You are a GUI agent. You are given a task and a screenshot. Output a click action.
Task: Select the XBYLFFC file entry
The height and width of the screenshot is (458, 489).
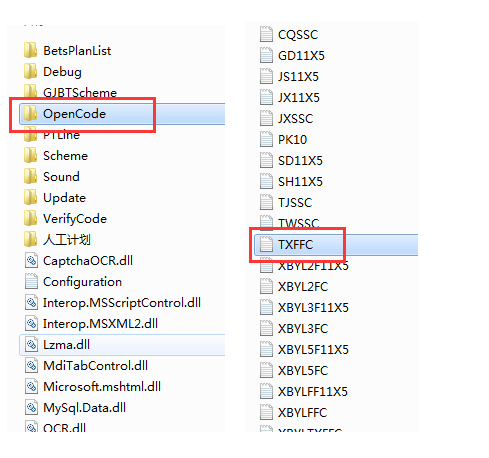click(293, 413)
